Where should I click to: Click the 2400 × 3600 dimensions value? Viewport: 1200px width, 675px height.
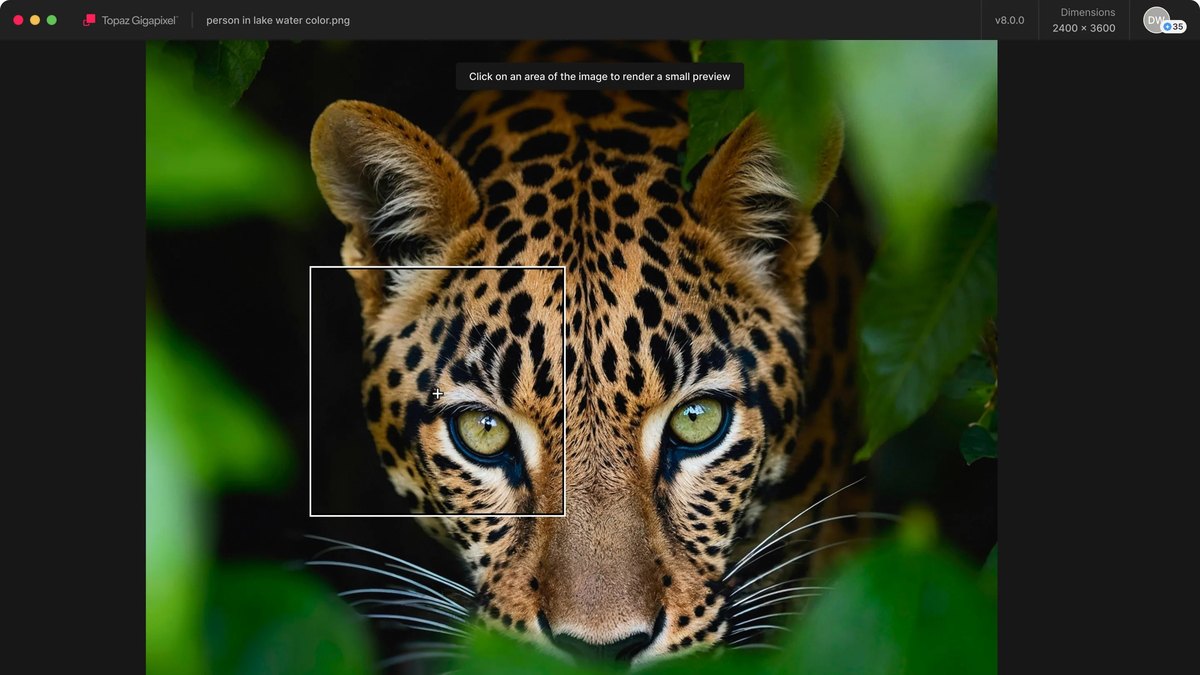1084,28
